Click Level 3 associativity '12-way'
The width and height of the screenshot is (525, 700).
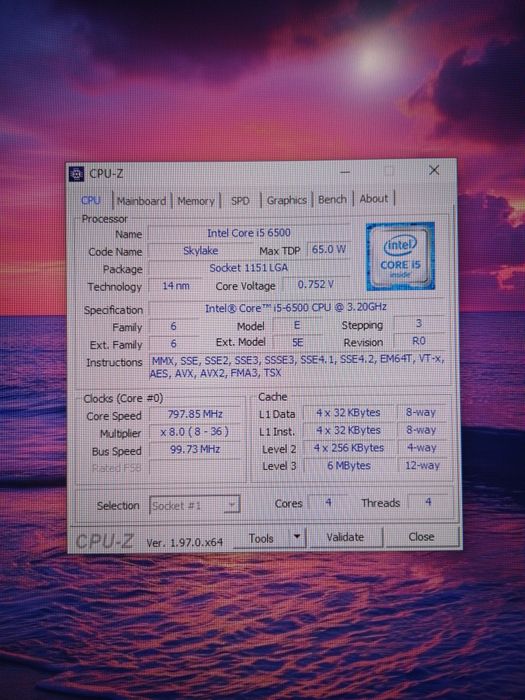[x=422, y=466]
